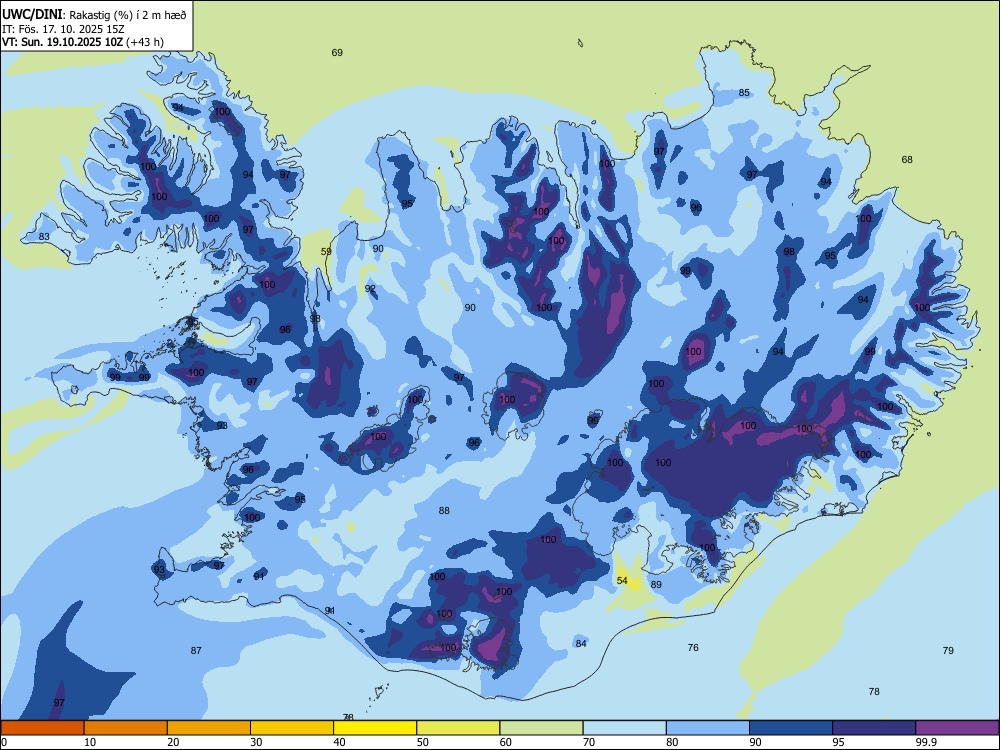
Task: Select the map value '91'
Action: [x=259, y=576]
